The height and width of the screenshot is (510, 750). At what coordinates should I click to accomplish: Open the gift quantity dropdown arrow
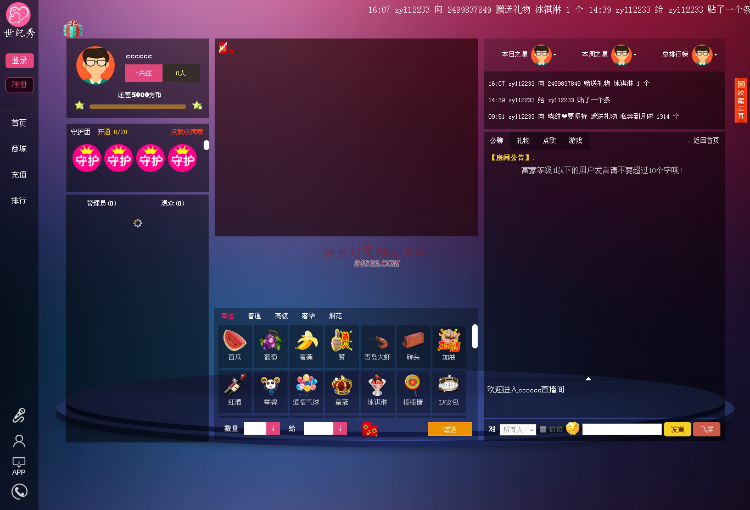coord(273,429)
